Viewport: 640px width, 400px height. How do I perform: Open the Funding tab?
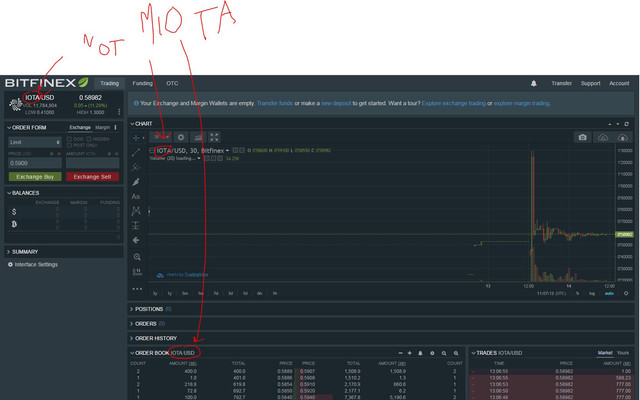142,83
